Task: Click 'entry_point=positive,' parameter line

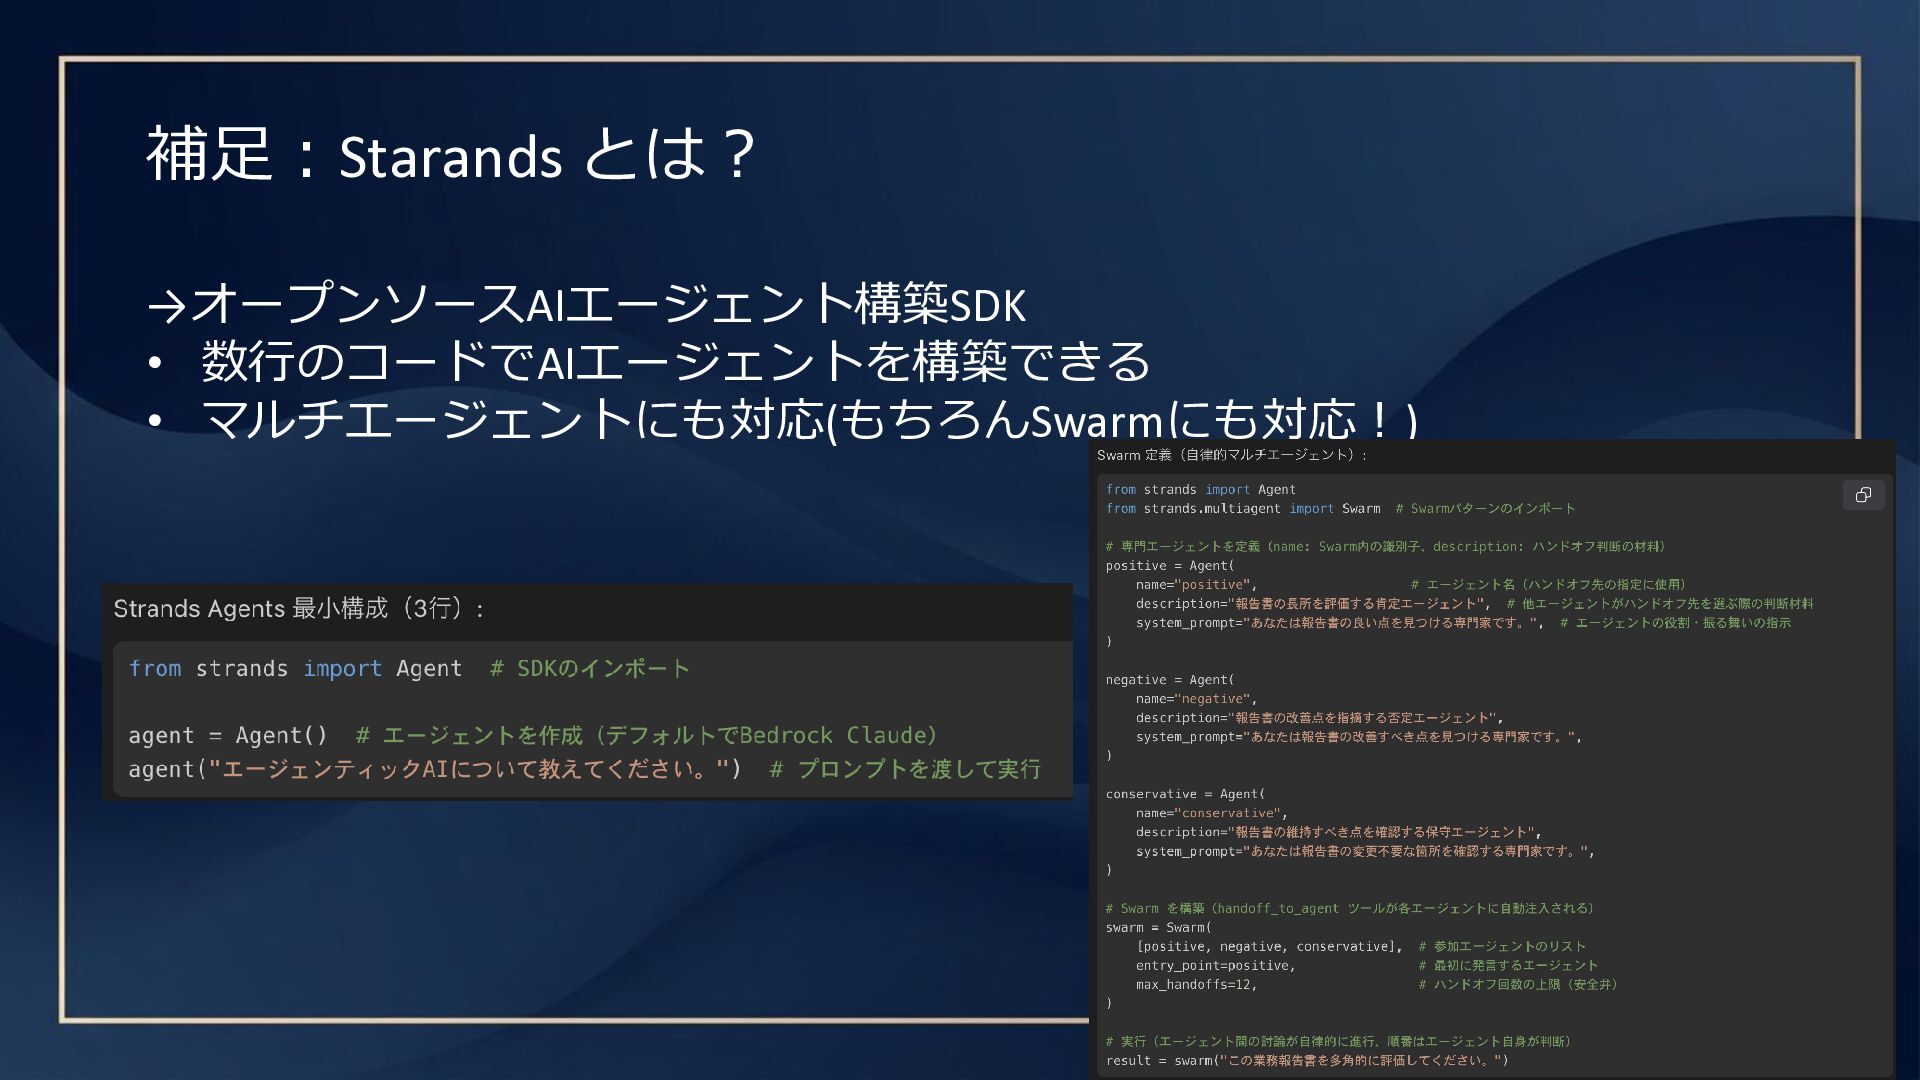Action: 1215,966
